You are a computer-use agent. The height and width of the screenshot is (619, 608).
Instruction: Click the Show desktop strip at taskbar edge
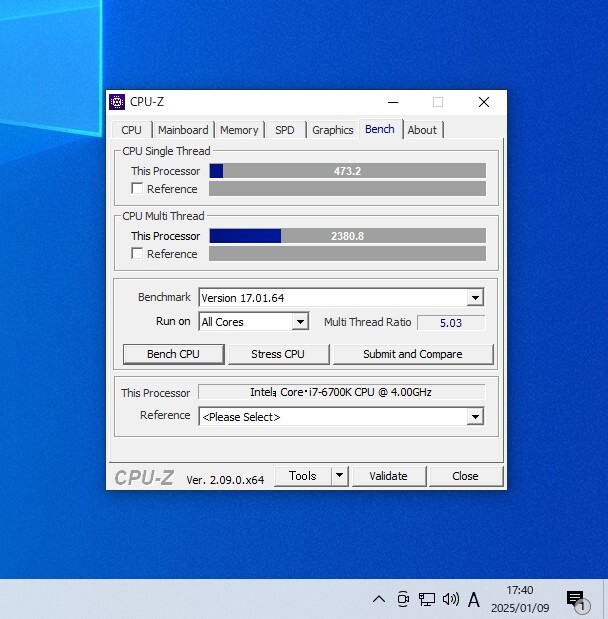(x=605, y=599)
